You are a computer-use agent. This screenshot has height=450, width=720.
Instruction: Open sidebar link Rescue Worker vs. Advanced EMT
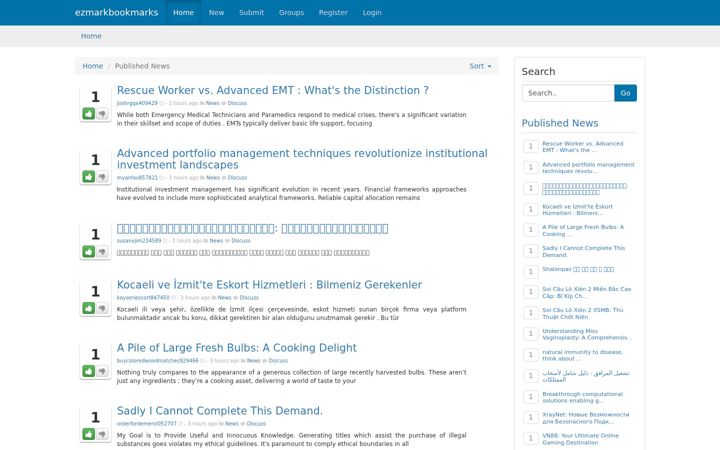tap(583, 146)
